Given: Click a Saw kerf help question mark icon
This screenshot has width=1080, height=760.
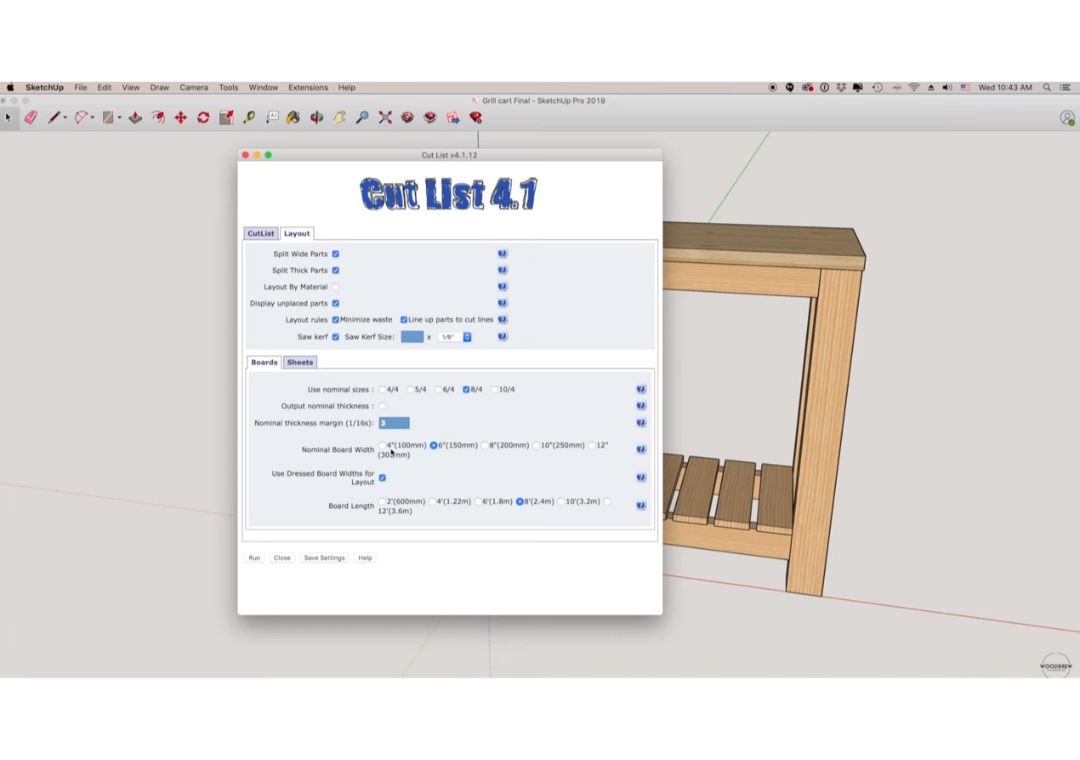Looking at the screenshot, I should click(x=502, y=336).
